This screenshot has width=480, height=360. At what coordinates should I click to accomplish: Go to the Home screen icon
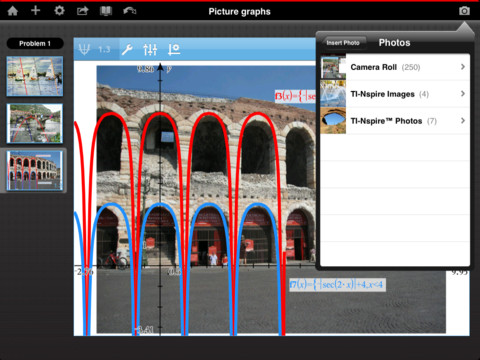click(x=13, y=11)
